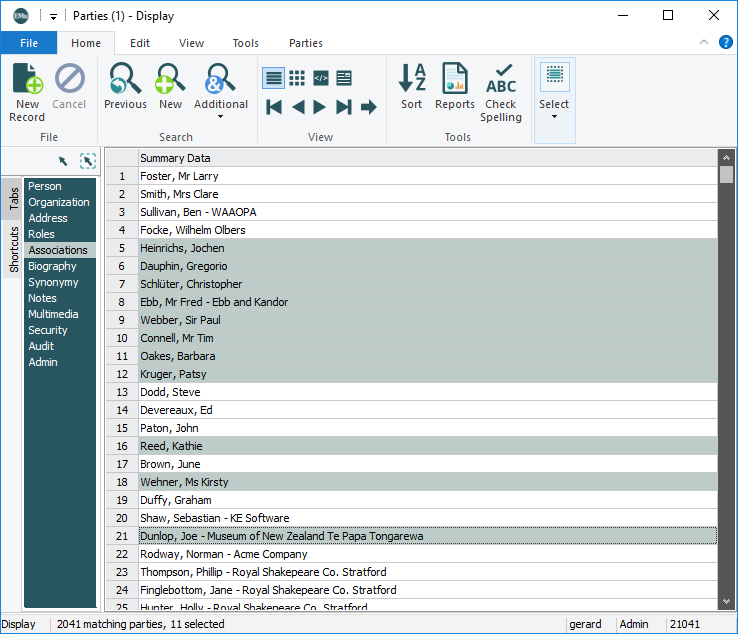This screenshot has height=634, width=738.
Task: Switch to contact sheet grid view
Action: click(x=297, y=77)
